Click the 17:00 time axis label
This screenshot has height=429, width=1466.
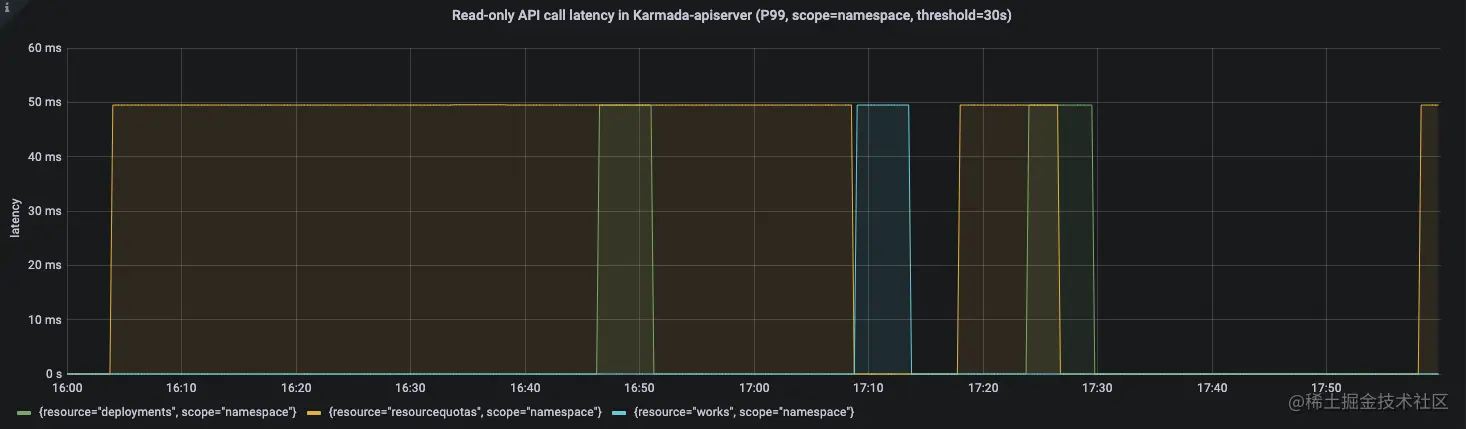click(x=754, y=388)
